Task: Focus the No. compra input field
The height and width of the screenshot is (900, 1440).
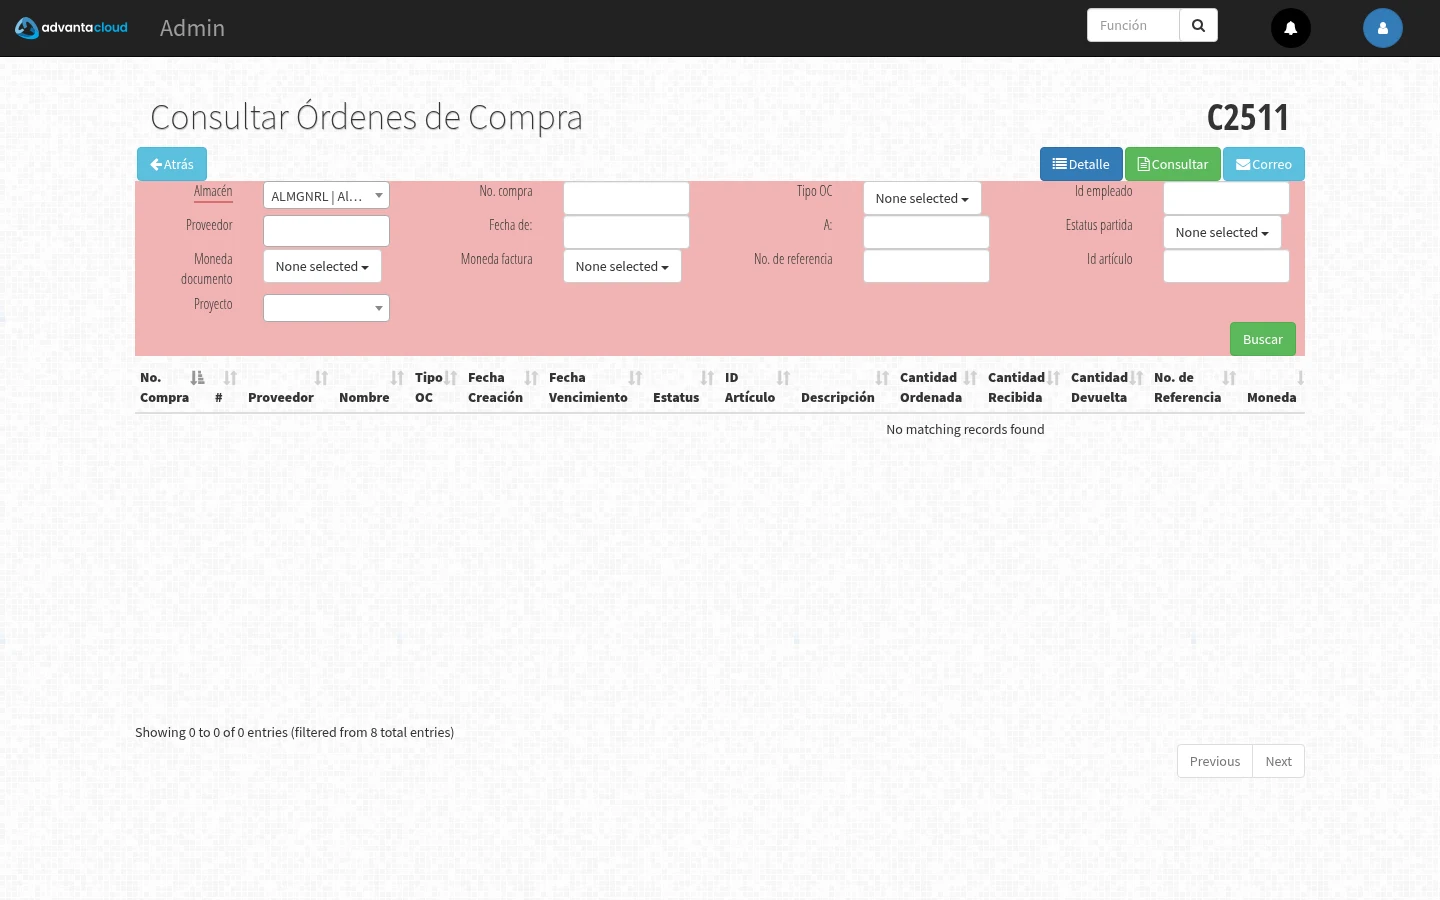Action: point(626,198)
